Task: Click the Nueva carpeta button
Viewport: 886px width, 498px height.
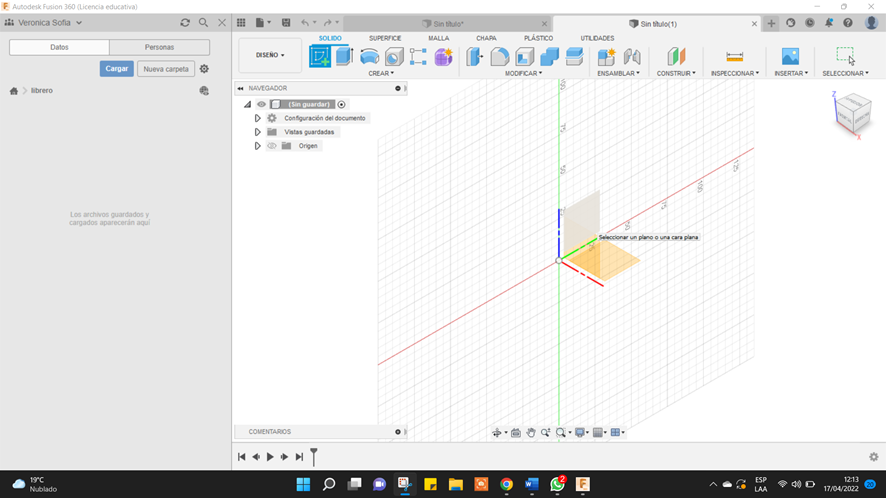Action: pos(166,69)
